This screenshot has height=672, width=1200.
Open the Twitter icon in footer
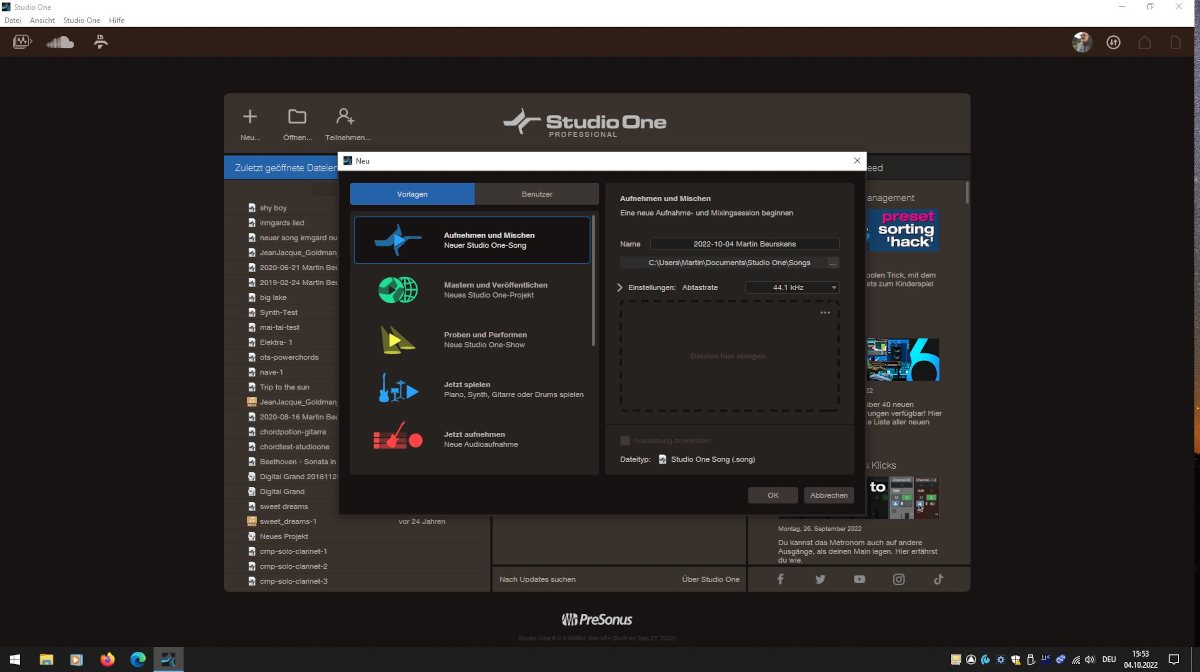coord(820,579)
